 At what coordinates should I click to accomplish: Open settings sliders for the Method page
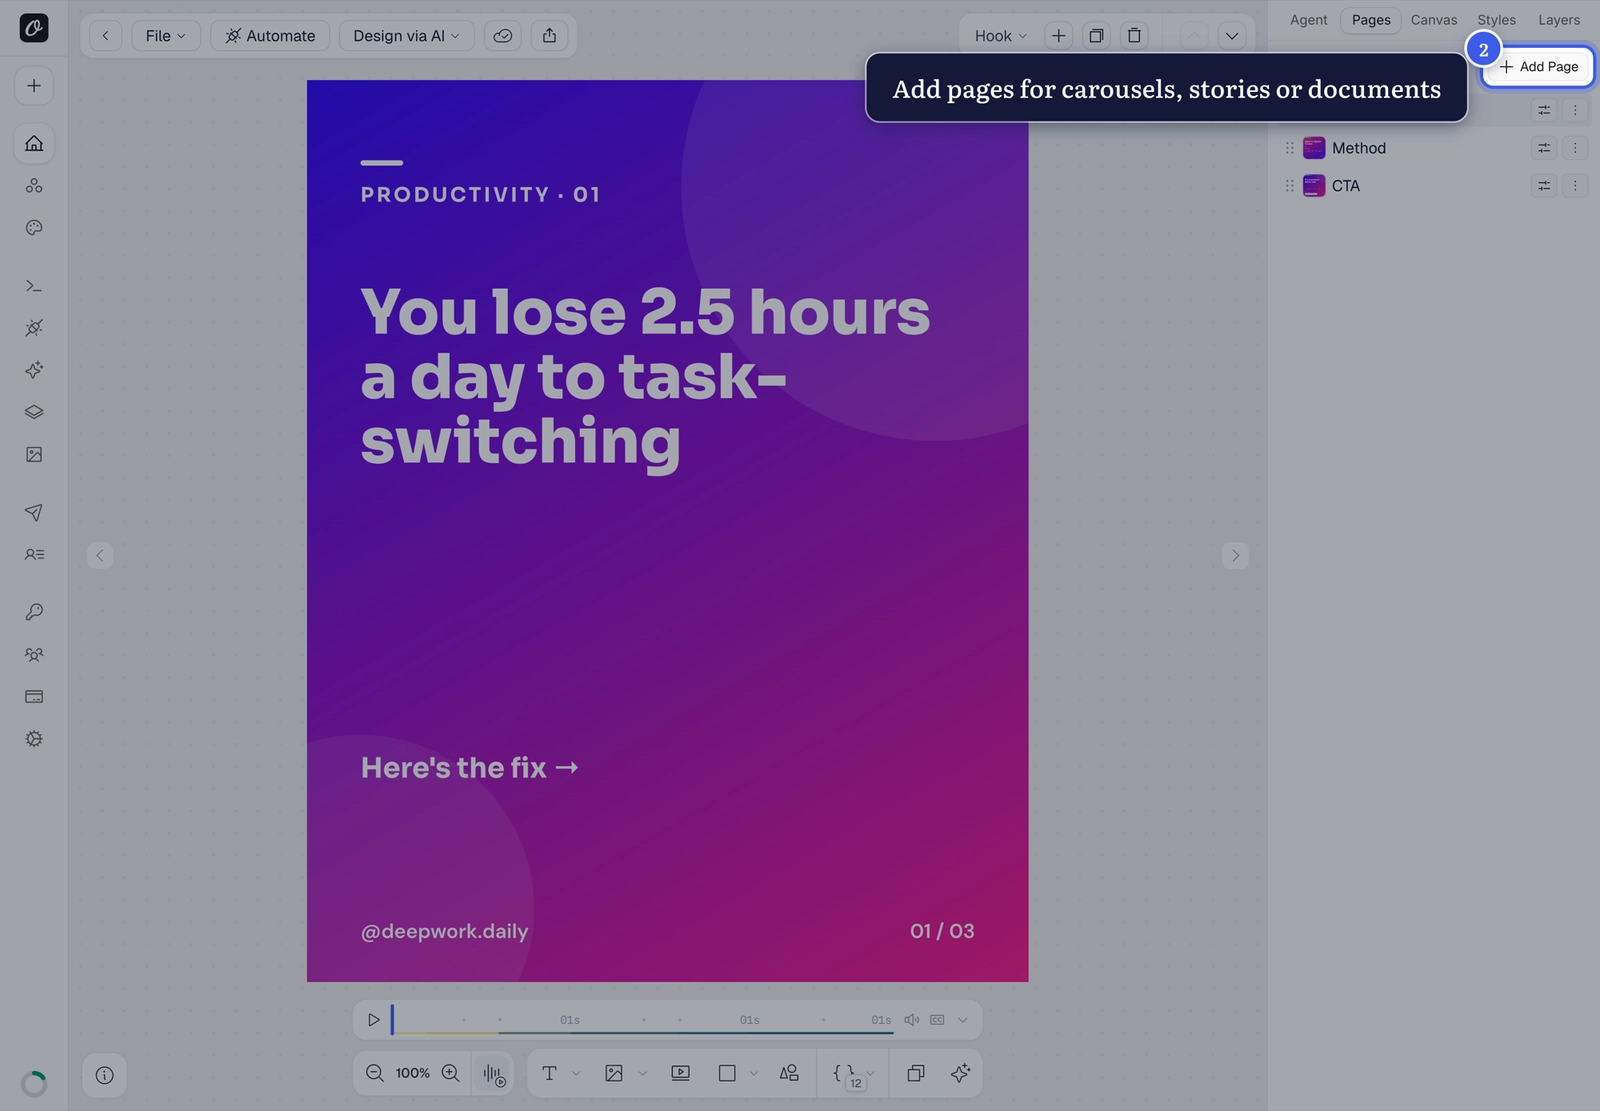pyautogui.click(x=1544, y=148)
